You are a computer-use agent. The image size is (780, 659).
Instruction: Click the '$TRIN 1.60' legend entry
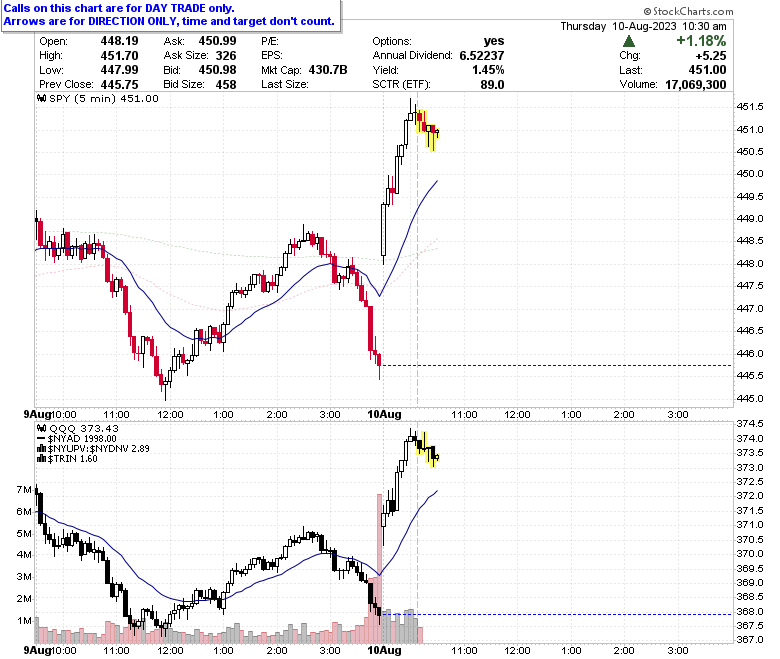click(x=73, y=459)
